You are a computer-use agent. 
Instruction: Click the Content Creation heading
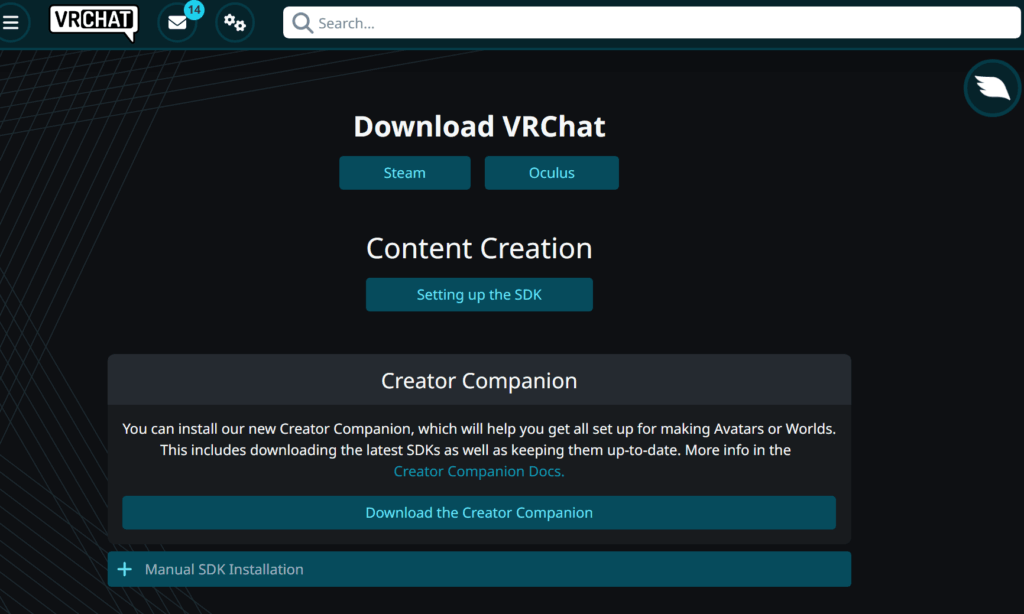pos(479,248)
